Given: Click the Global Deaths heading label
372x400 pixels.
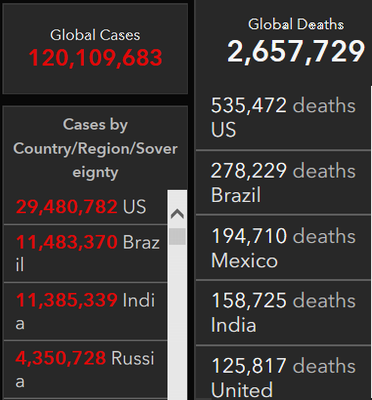Looking at the screenshot, I should click(296, 24).
